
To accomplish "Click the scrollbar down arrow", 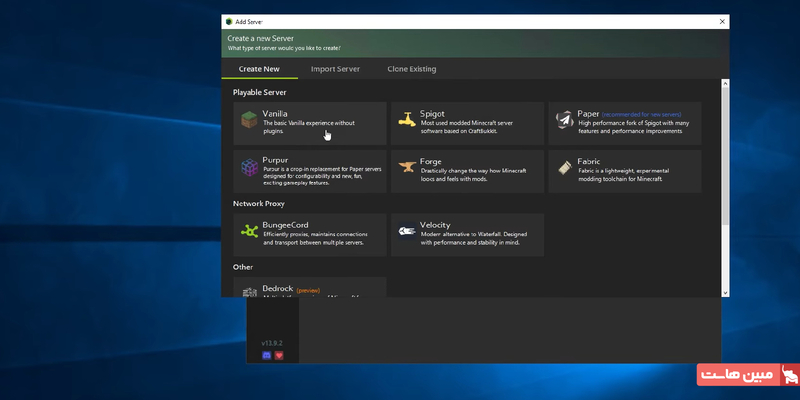I will [725, 293].
